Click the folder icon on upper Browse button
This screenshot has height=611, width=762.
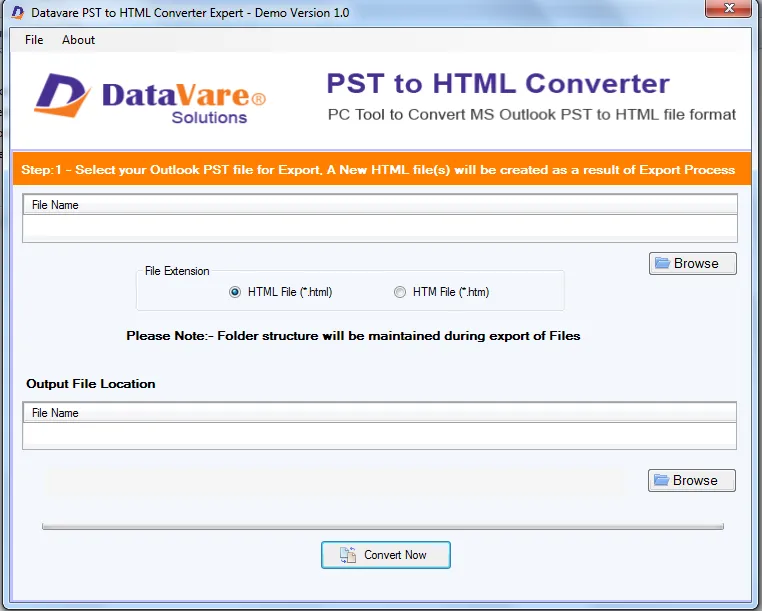(x=662, y=263)
